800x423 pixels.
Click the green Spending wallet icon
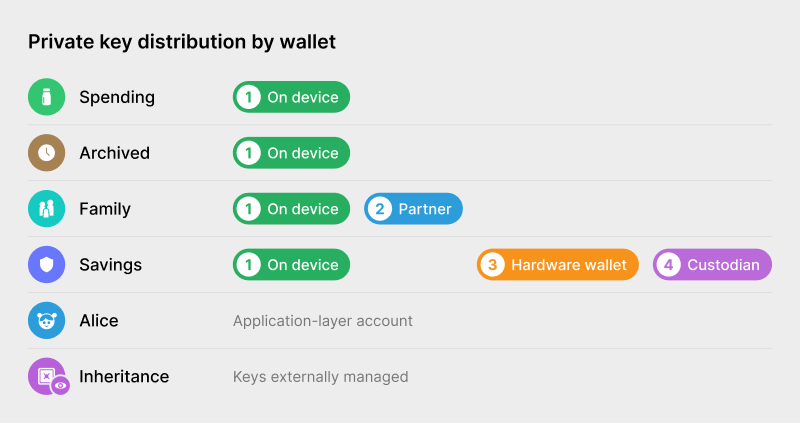pos(46,97)
